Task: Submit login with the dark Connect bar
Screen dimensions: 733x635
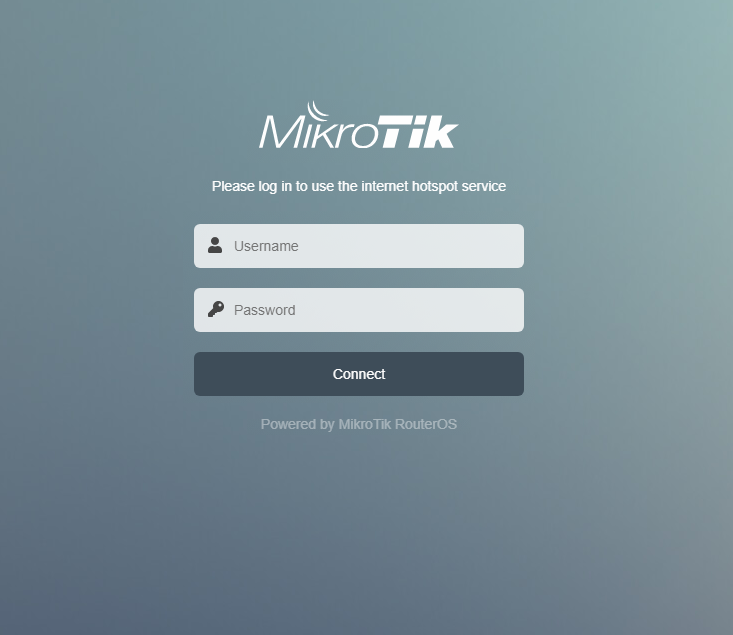Action: pyautogui.click(x=359, y=374)
